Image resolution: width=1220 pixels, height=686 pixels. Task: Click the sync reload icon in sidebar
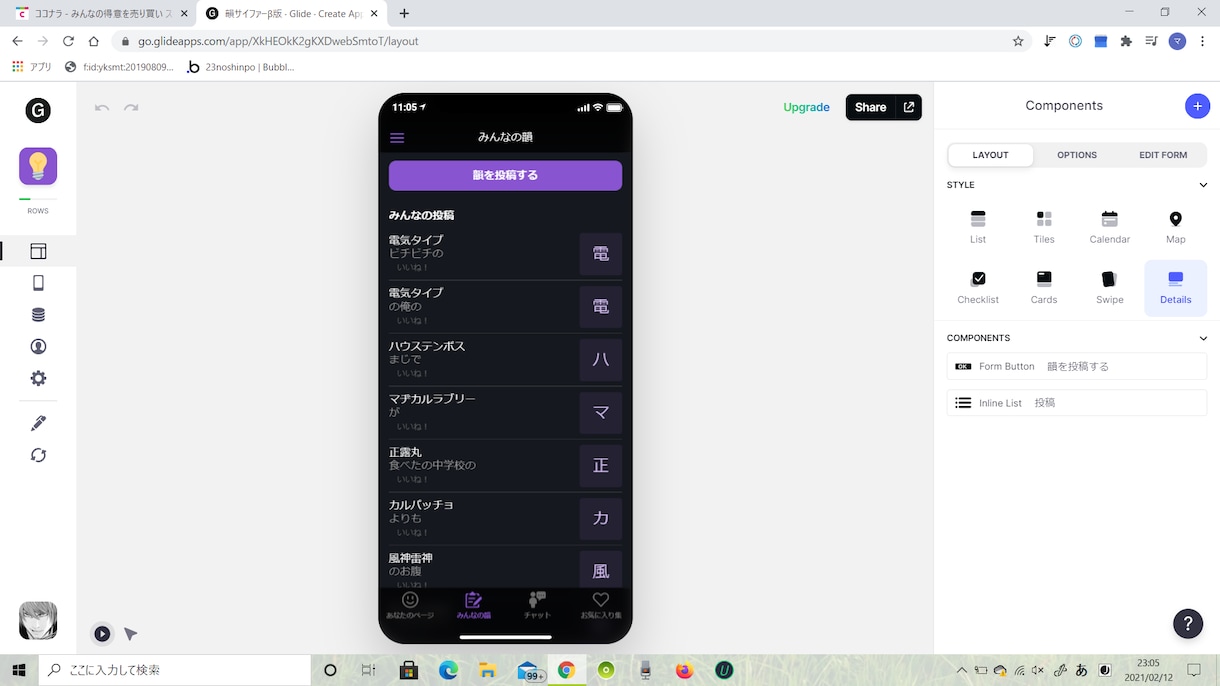click(x=38, y=455)
